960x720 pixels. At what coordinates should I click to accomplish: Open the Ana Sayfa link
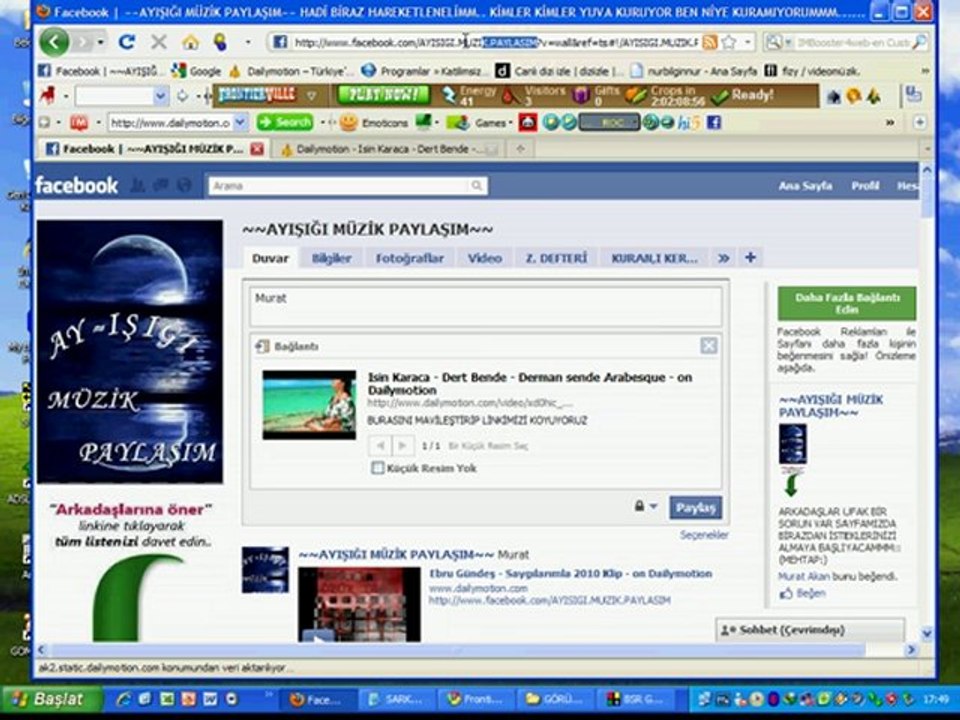point(805,186)
